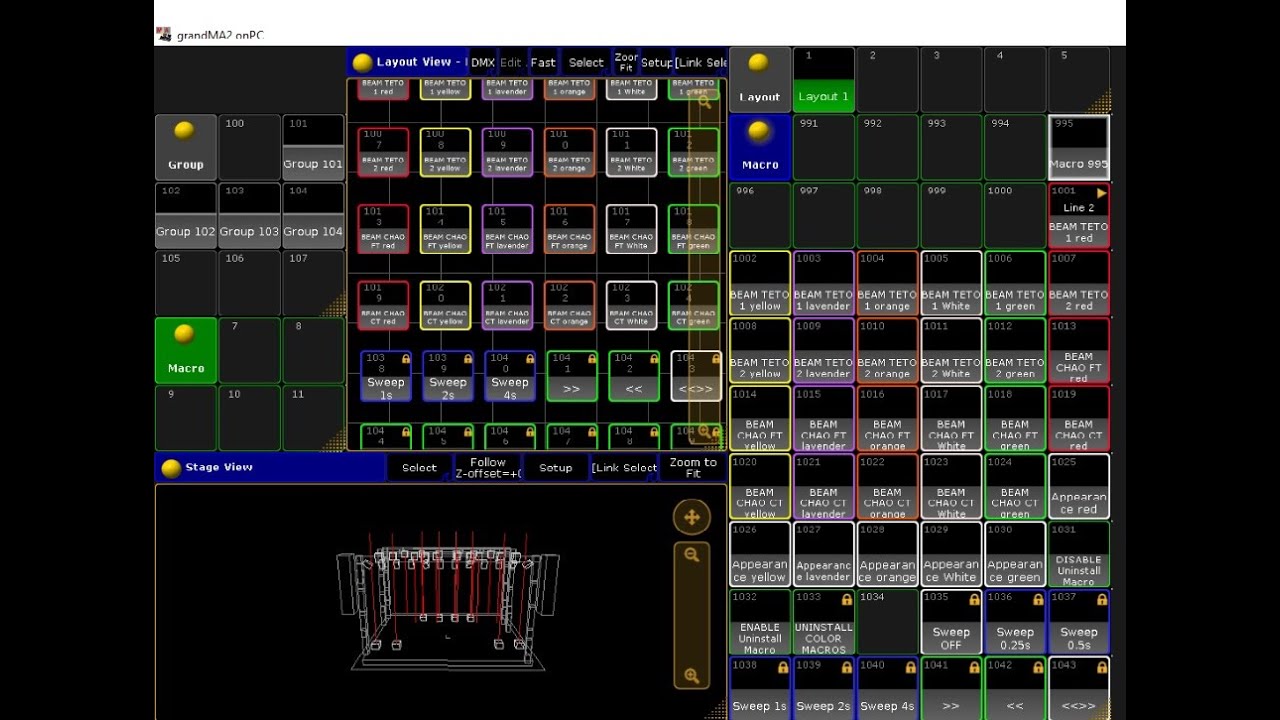Run Macro 995 in the Macro pool

[x=1079, y=147]
